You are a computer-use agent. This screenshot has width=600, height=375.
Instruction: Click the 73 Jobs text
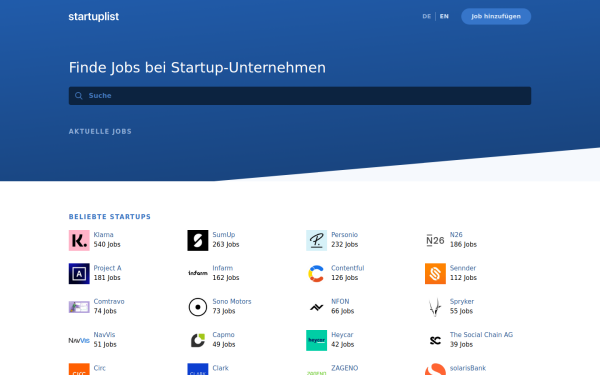(x=224, y=311)
